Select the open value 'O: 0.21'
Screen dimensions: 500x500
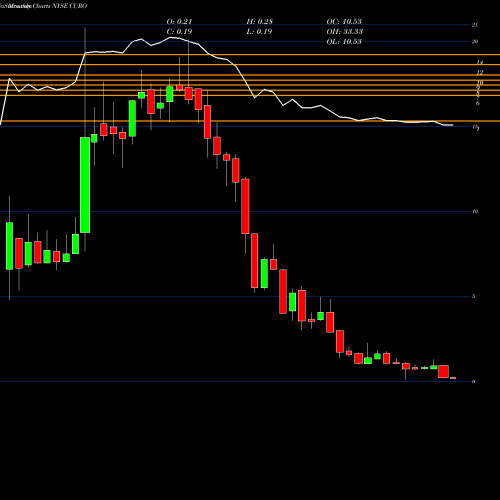pos(179,21)
